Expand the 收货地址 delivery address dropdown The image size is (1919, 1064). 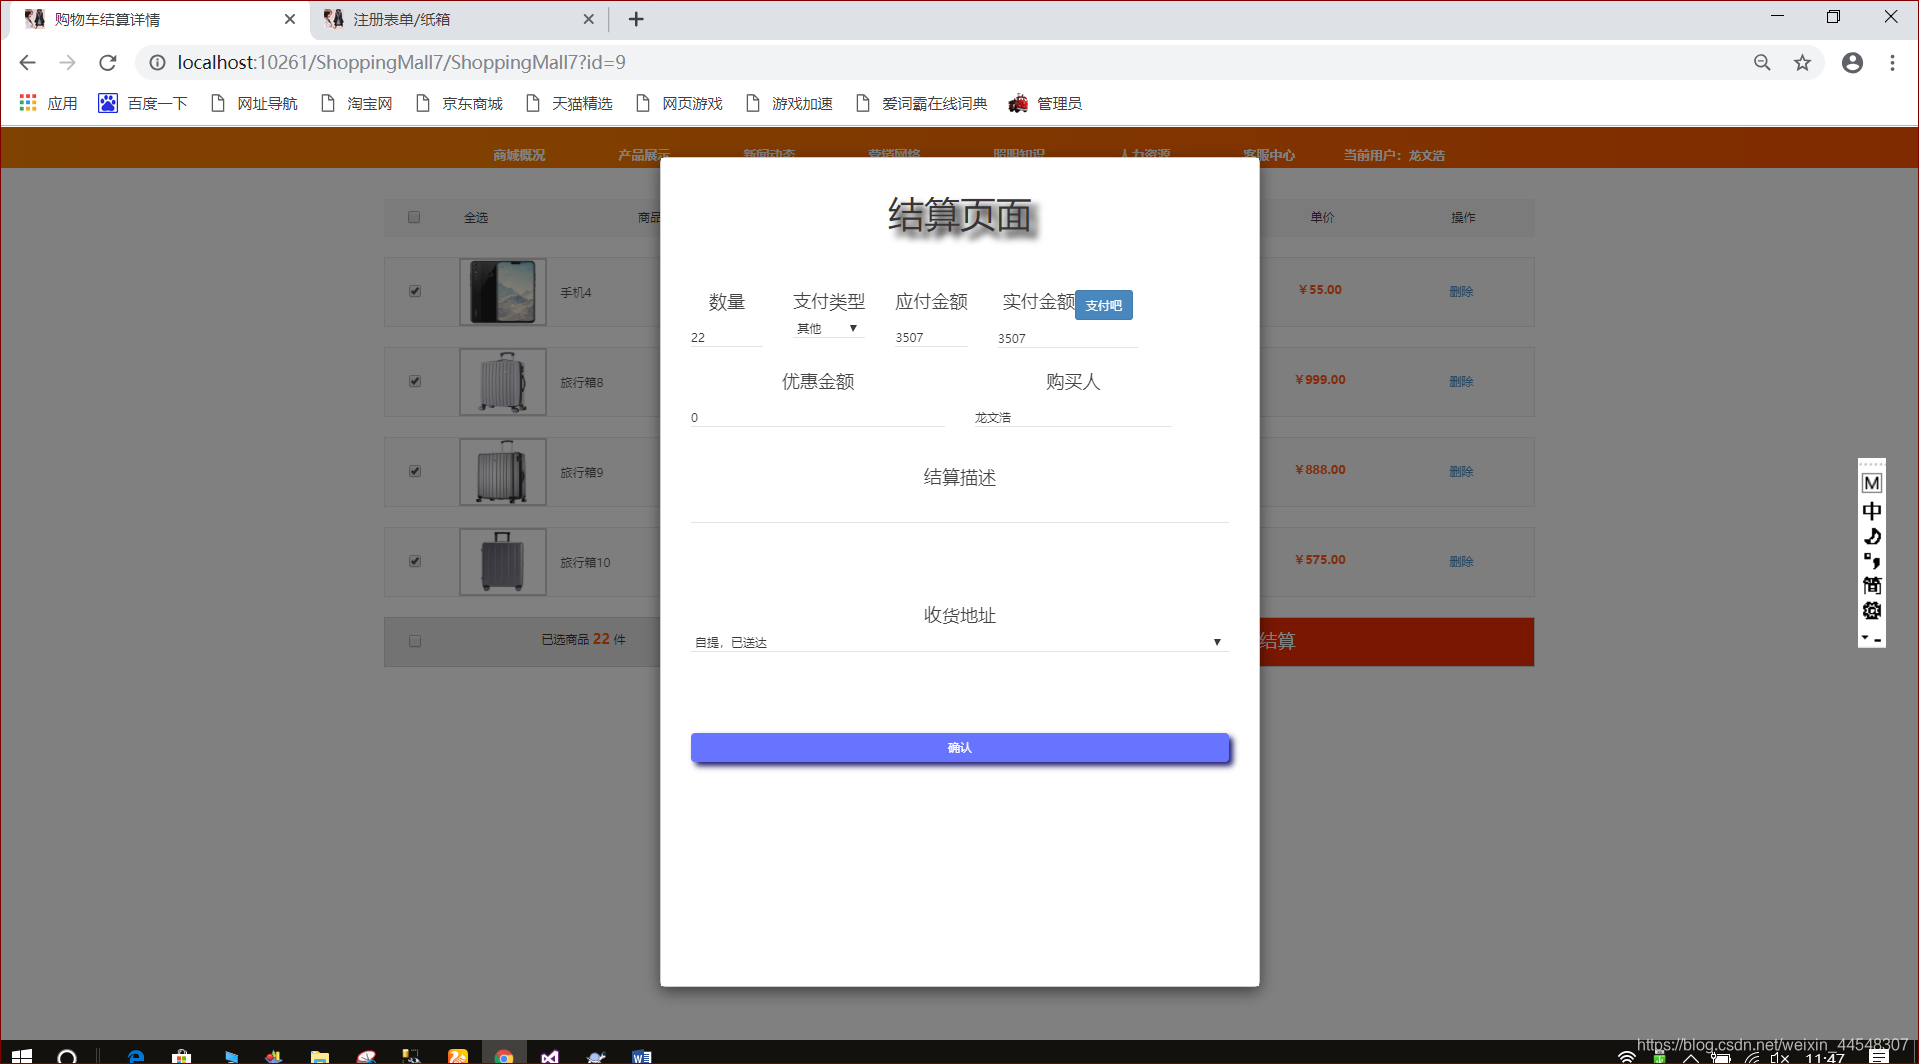pos(1216,641)
